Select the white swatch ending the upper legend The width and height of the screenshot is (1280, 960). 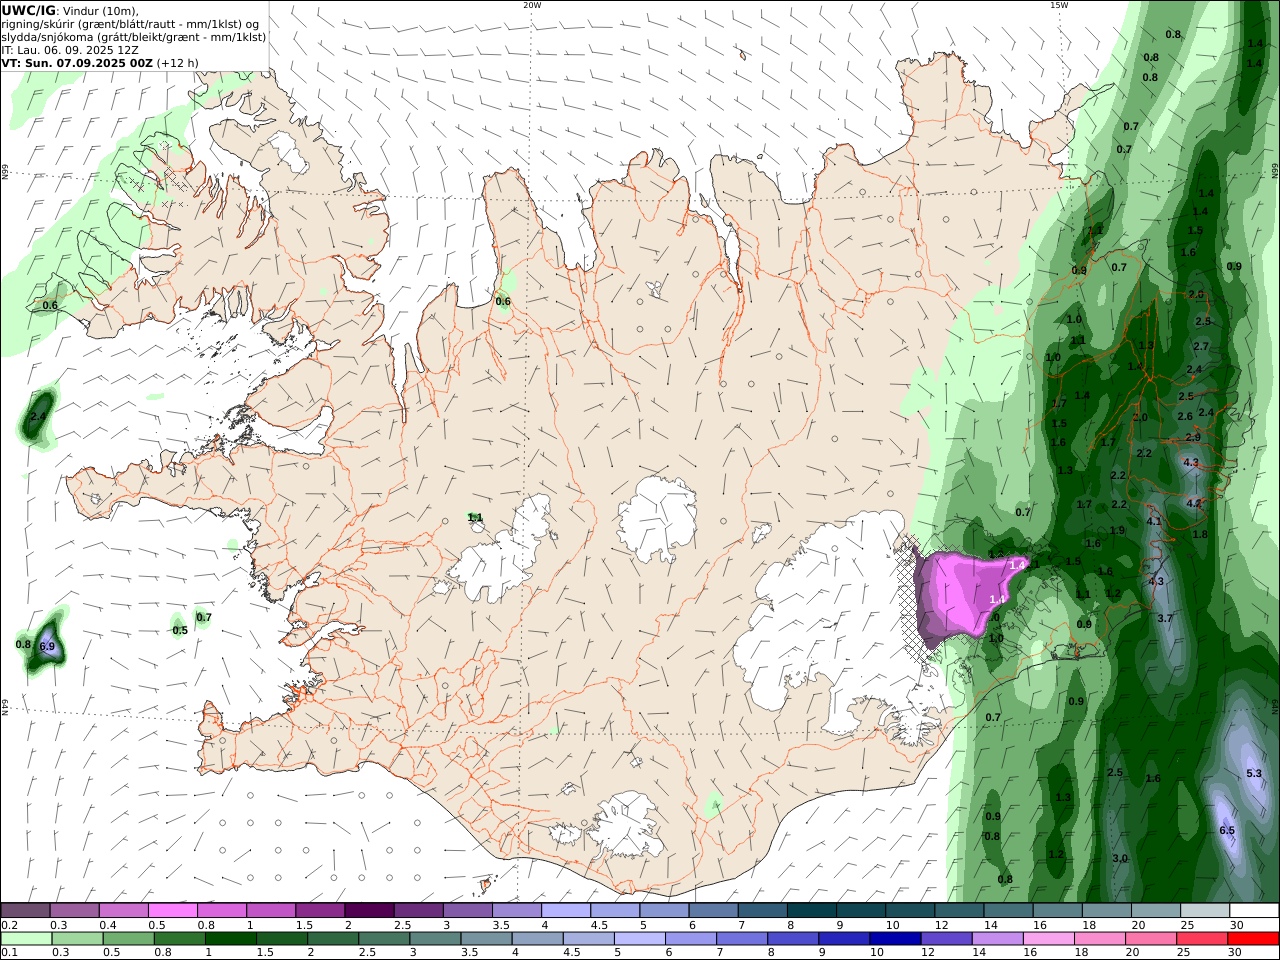click(1253, 911)
